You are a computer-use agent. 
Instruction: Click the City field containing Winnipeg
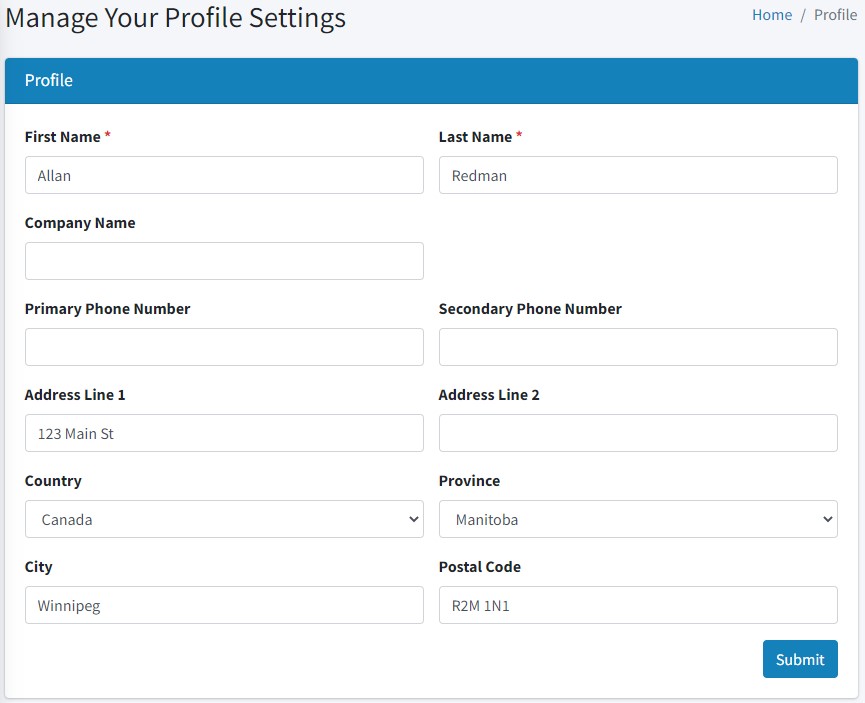(x=224, y=605)
